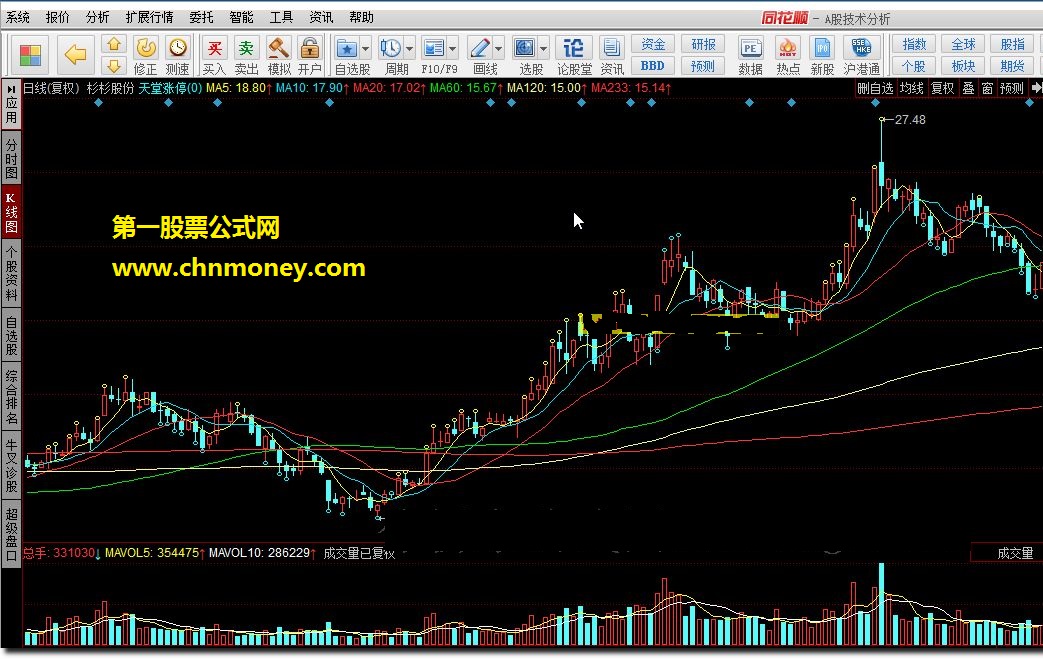Image resolution: width=1043 pixels, height=659 pixels.
Task: Open the 热点 hot topics flame icon
Action: coord(788,55)
